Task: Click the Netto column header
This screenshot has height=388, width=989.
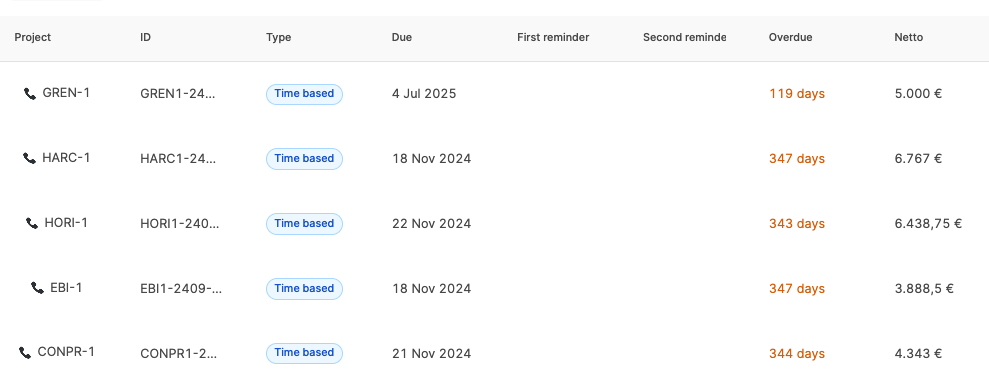Action: tap(908, 37)
